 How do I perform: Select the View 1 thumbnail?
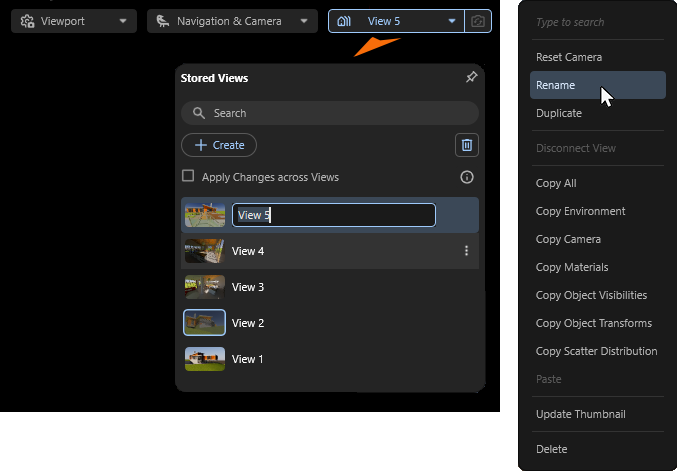tap(205, 359)
